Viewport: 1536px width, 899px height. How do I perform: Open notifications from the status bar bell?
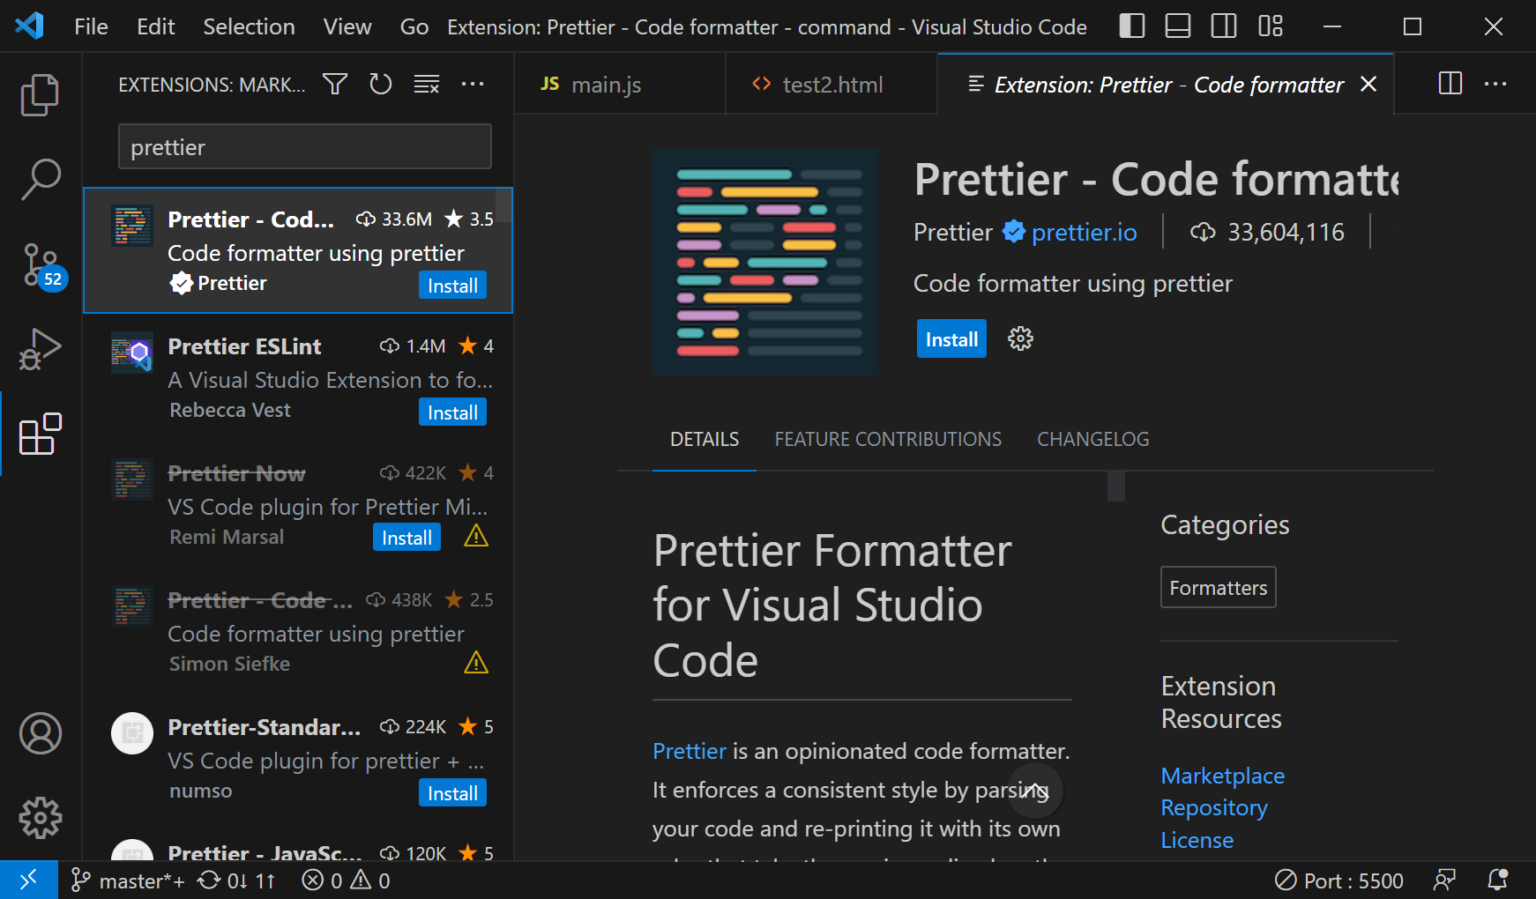coord(1500,880)
